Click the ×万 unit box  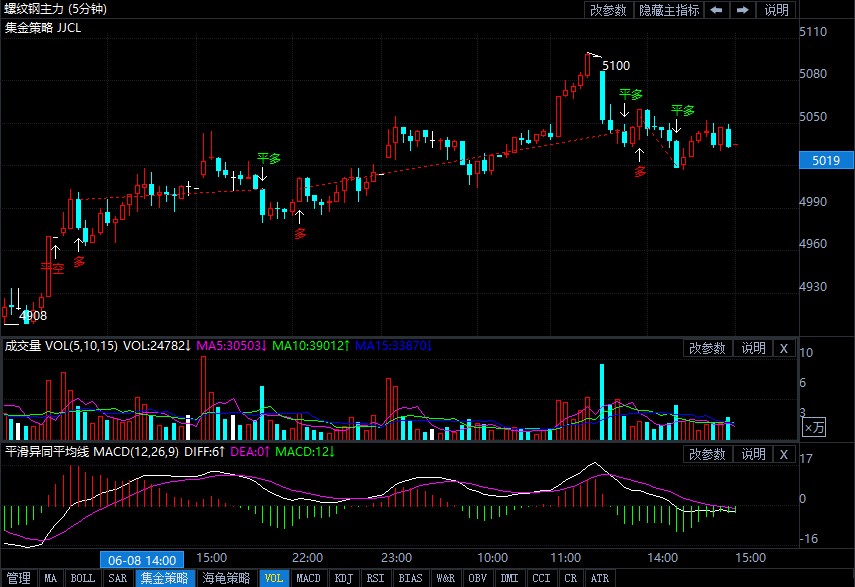[816, 427]
